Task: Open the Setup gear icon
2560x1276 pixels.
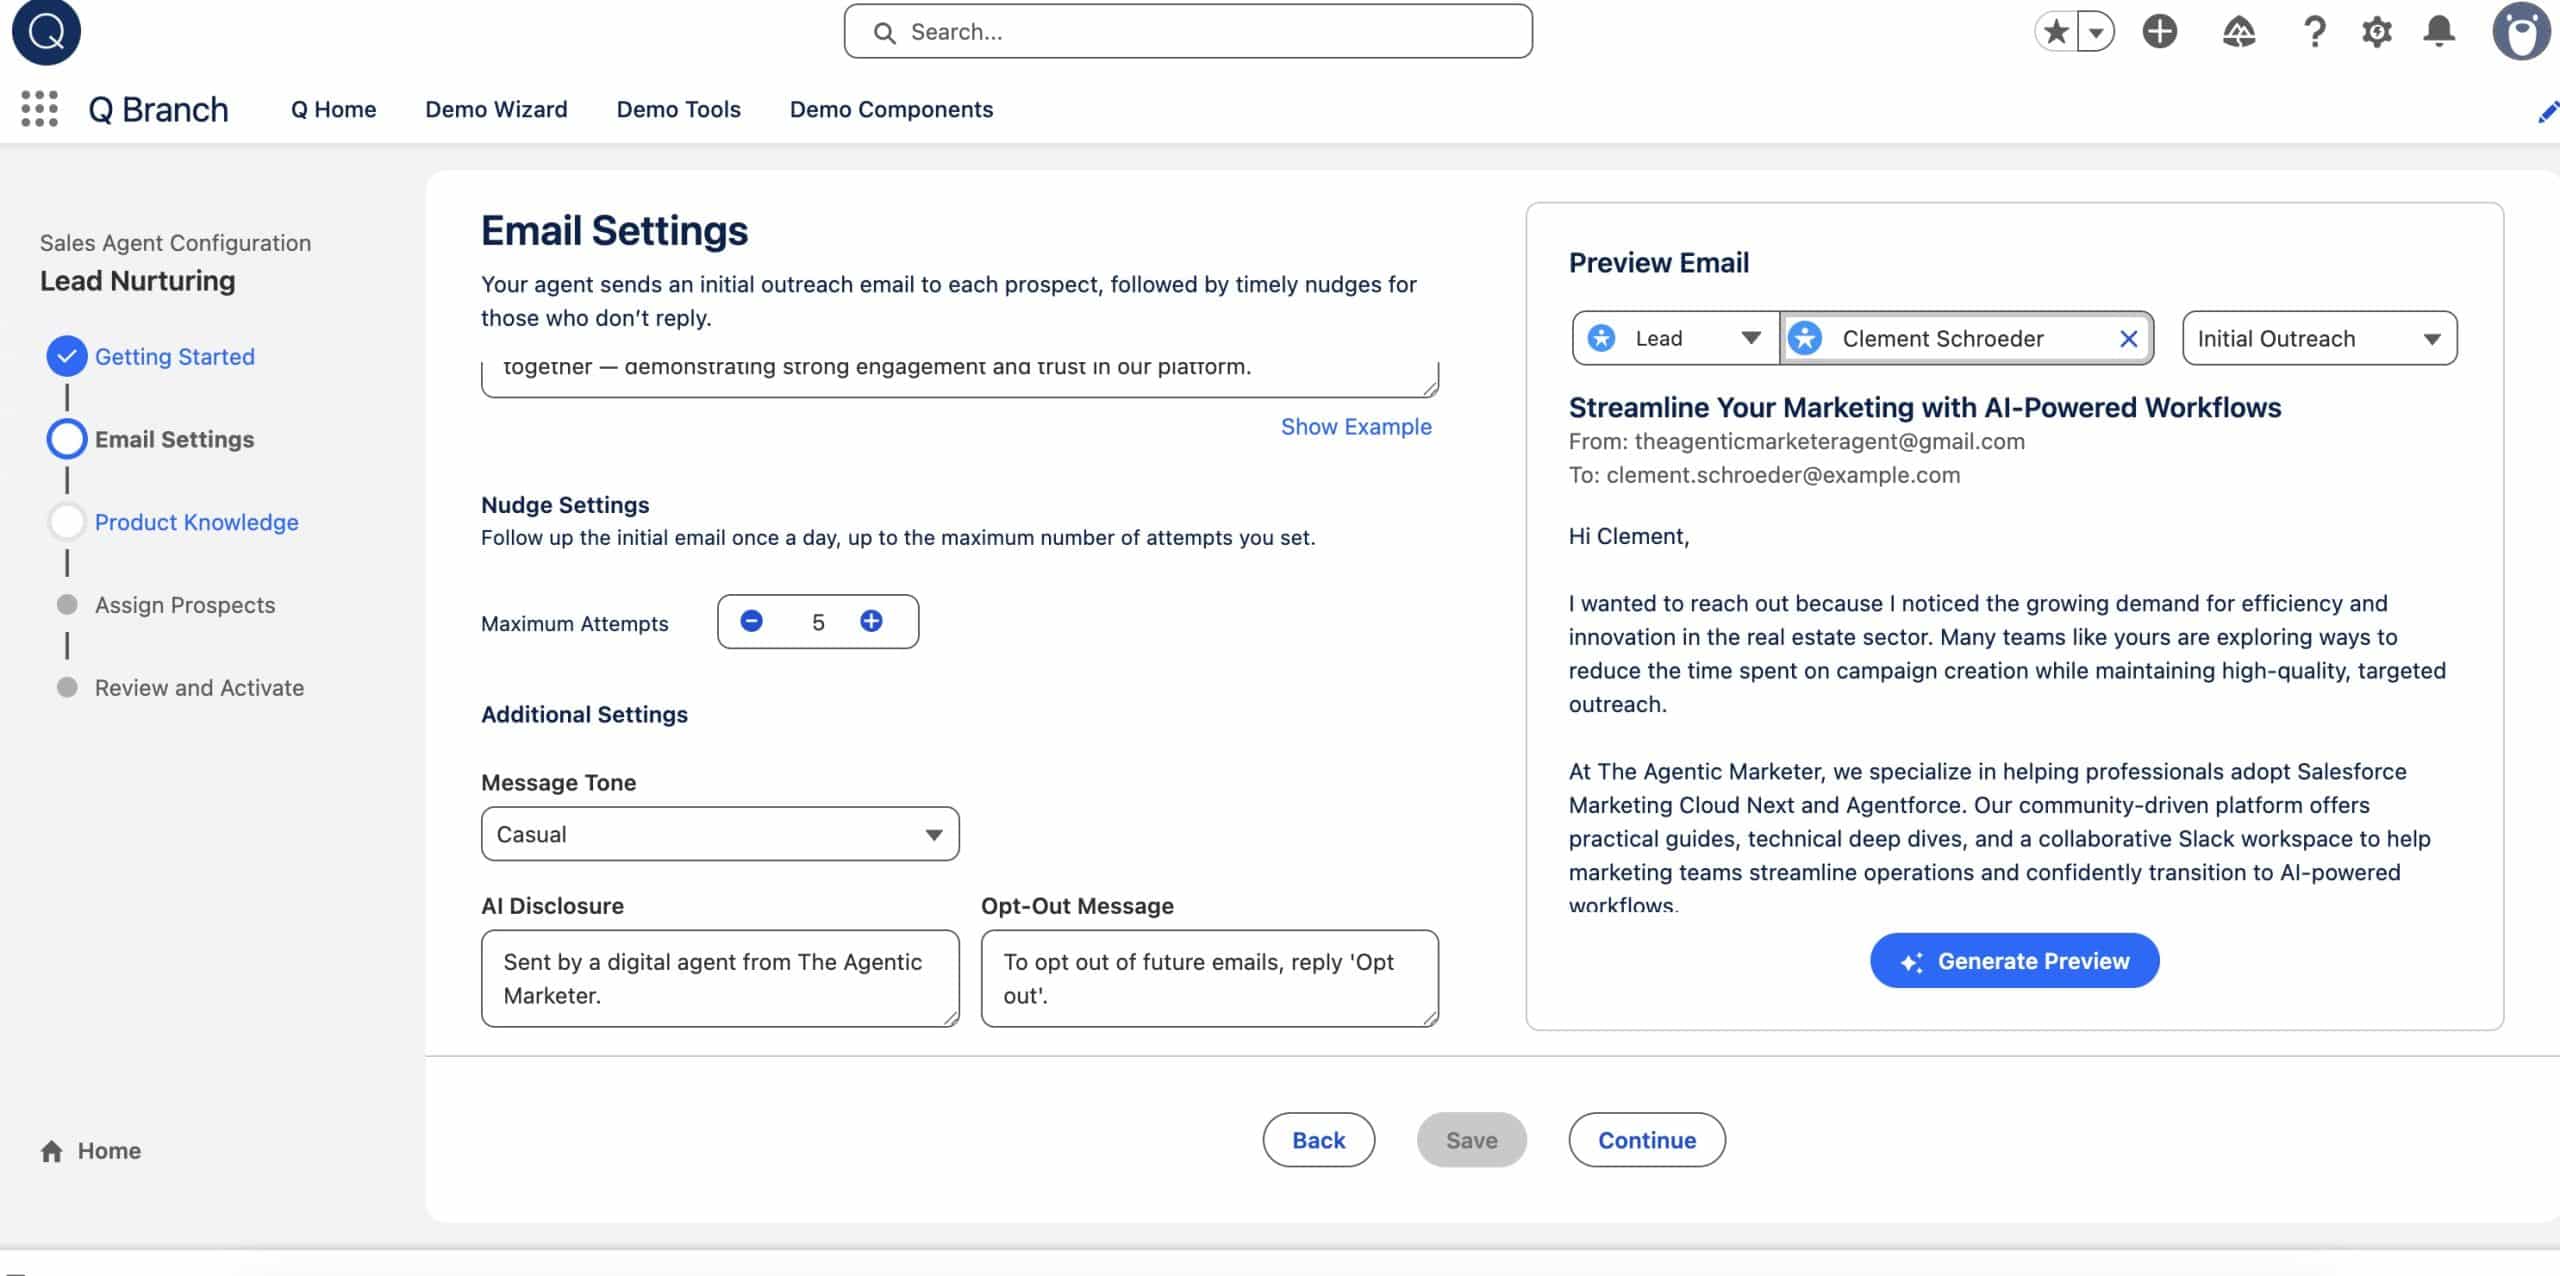Action: pos(2376,32)
